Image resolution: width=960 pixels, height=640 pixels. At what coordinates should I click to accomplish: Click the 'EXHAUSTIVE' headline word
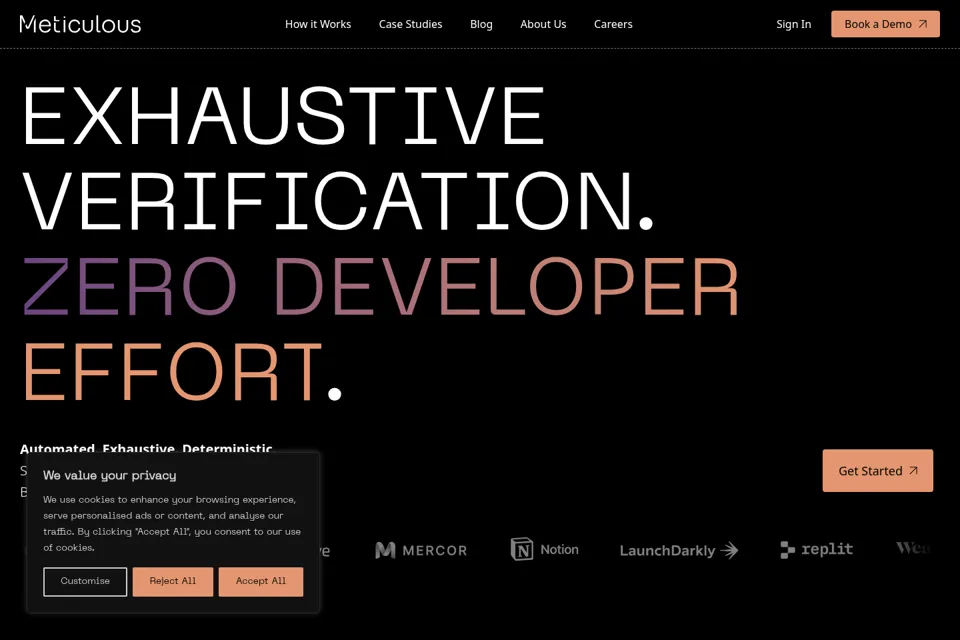click(x=283, y=115)
